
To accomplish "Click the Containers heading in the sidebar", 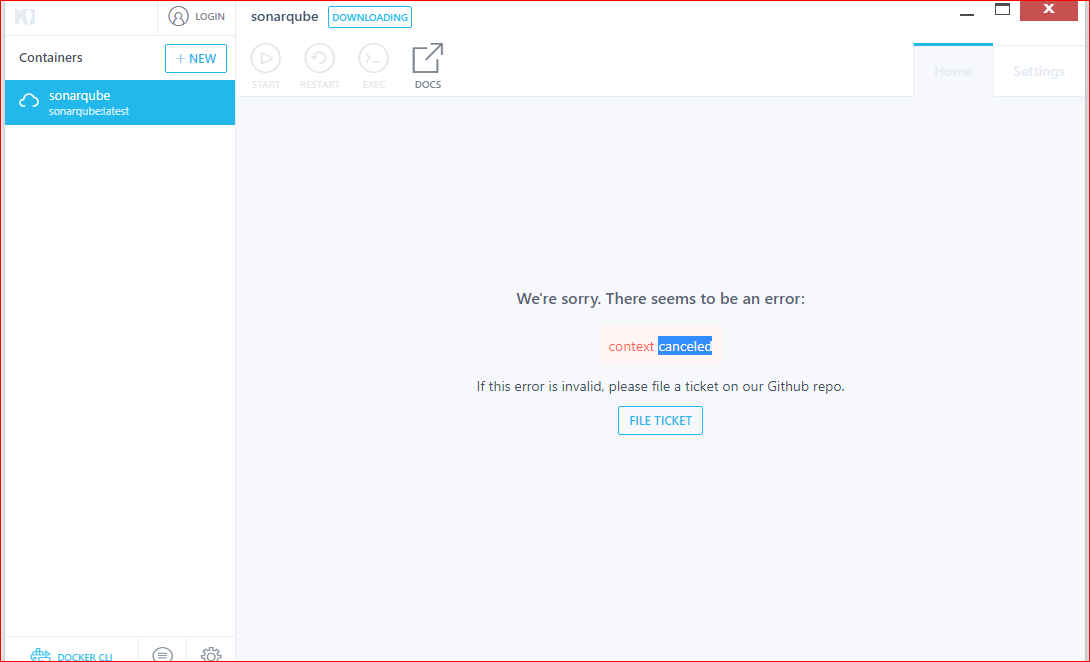I will click(50, 57).
